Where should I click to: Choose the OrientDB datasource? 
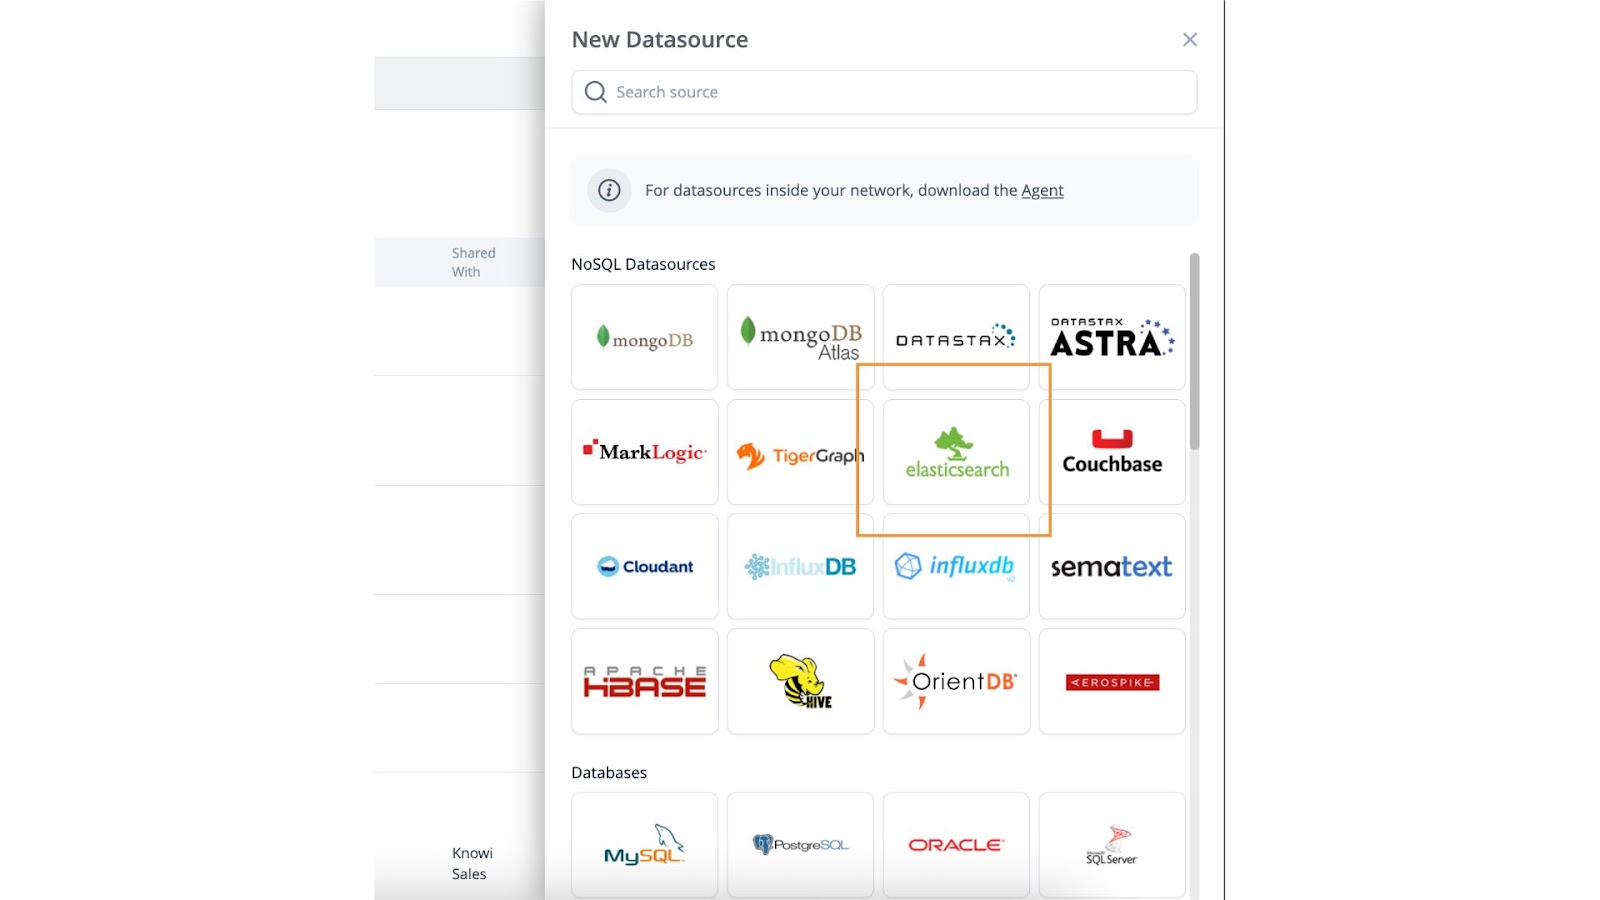pos(956,681)
